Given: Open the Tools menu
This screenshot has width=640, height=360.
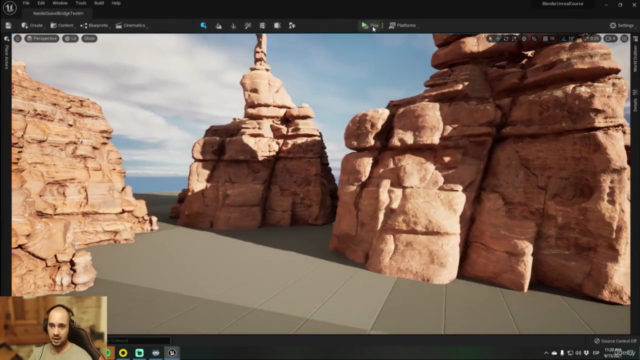Looking at the screenshot, I should pos(81,3).
